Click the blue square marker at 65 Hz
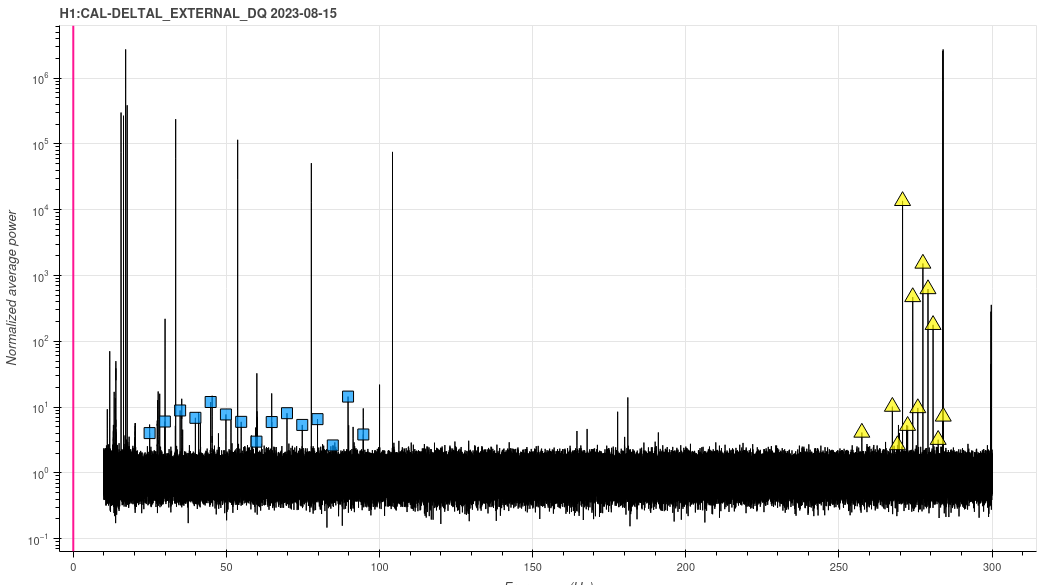 tap(271, 422)
